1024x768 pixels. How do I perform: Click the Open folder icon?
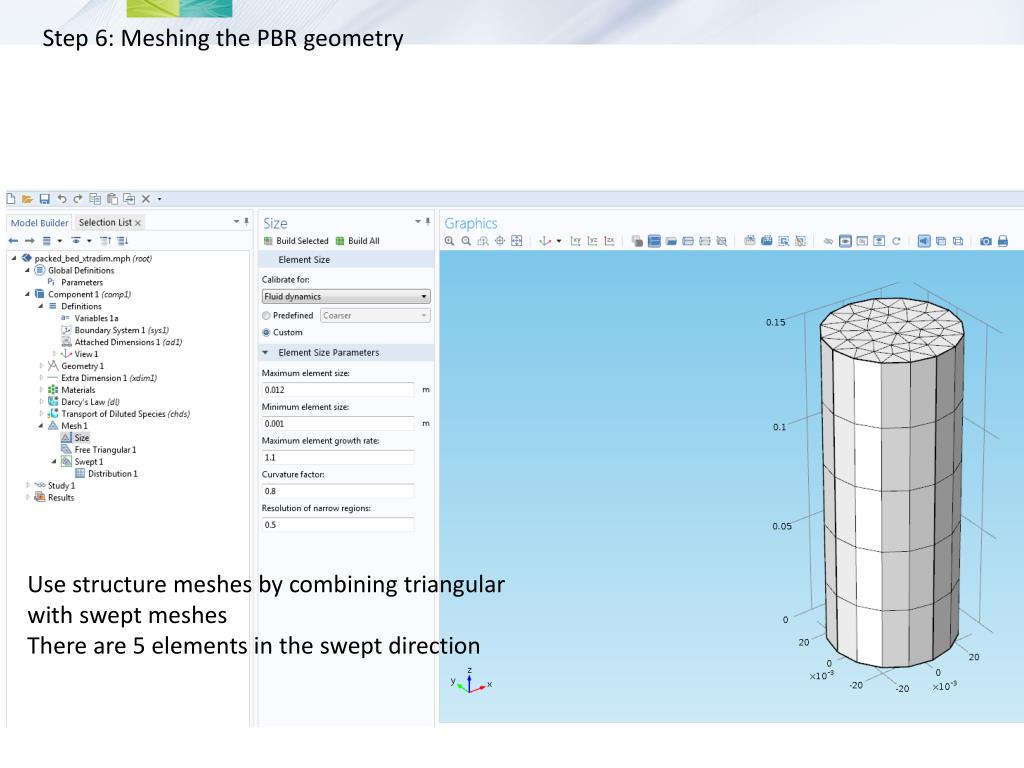(x=27, y=199)
